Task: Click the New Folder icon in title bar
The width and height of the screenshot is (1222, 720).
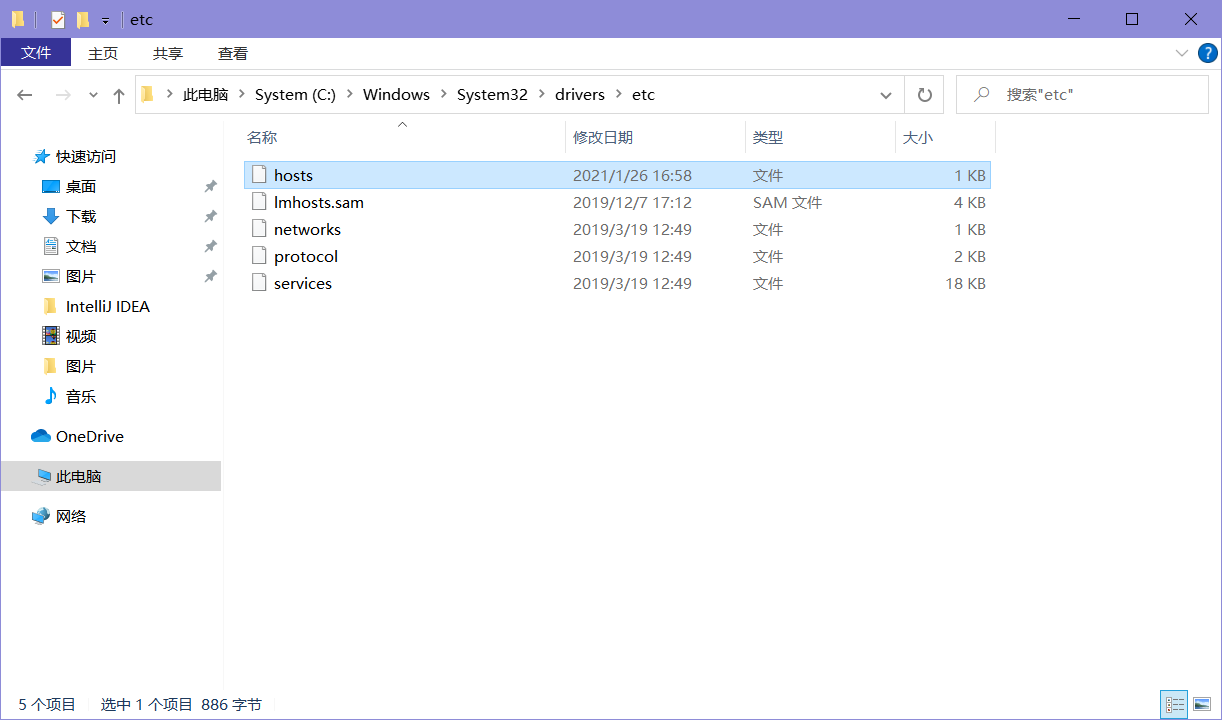Action: [83, 19]
